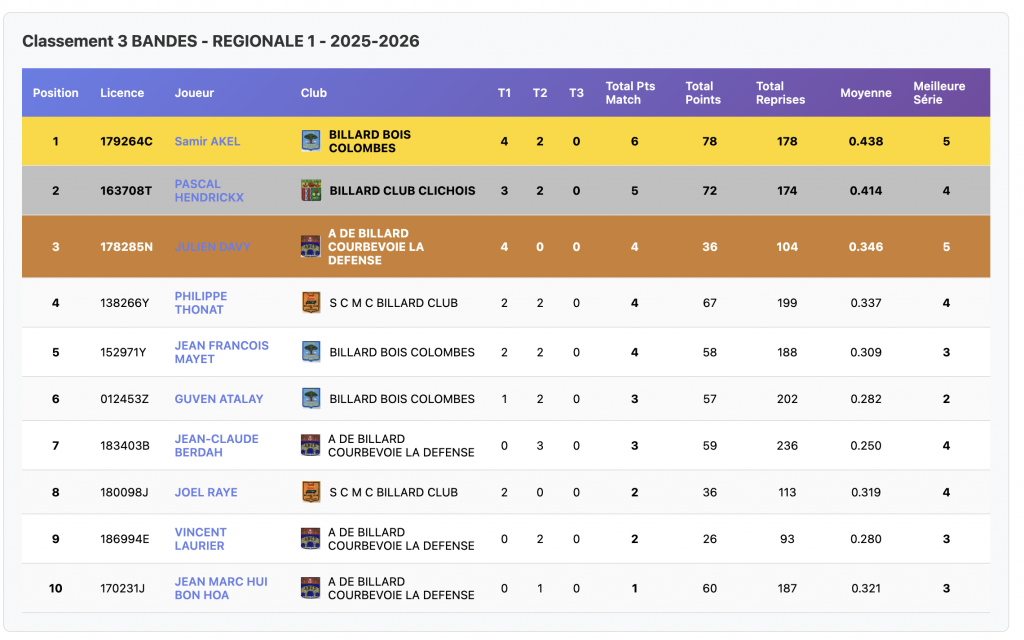Click the Licence column header

[122, 93]
